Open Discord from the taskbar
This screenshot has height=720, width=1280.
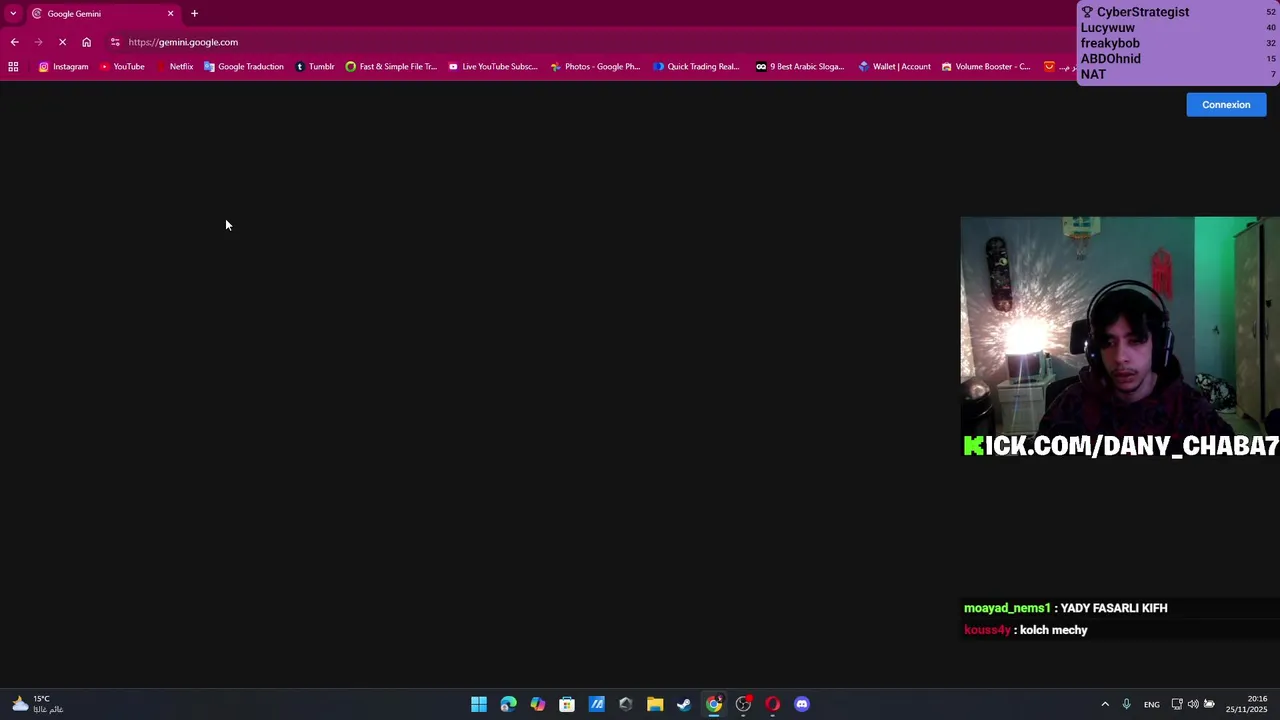tap(802, 704)
